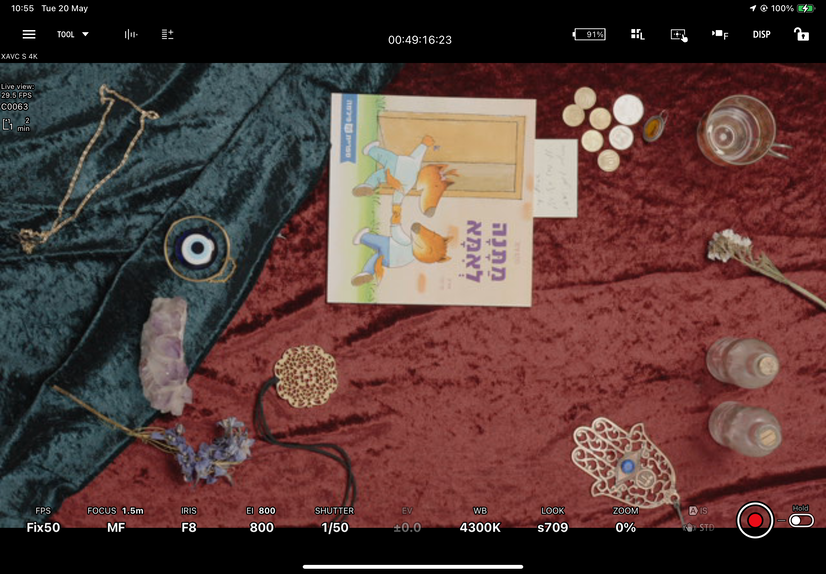
Task: Open the grid layout L icon
Action: [x=637, y=35]
